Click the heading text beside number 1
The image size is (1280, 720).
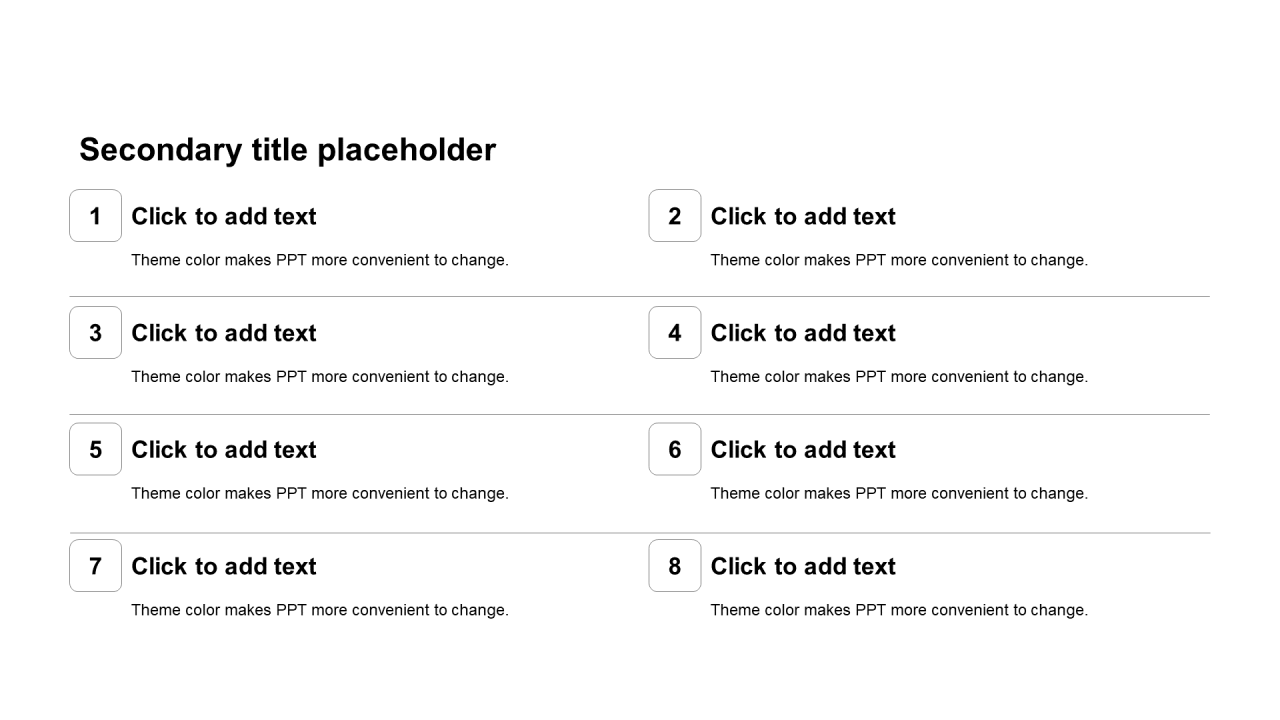click(224, 217)
